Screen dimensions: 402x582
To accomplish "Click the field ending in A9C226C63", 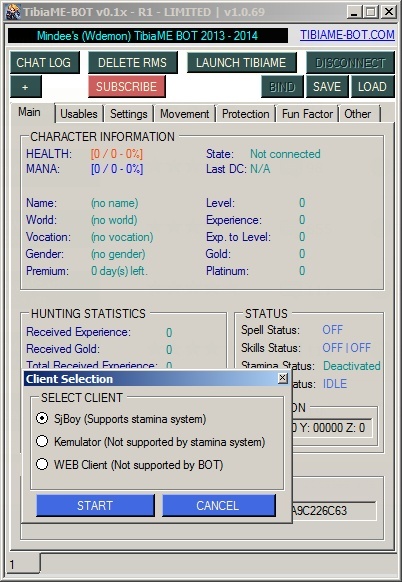I will [334, 511].
